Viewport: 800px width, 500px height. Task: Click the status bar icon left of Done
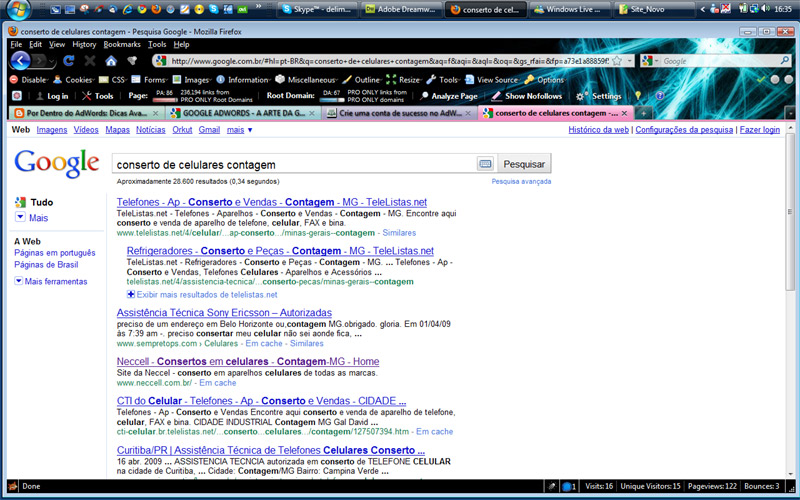[x=13, y=486]
